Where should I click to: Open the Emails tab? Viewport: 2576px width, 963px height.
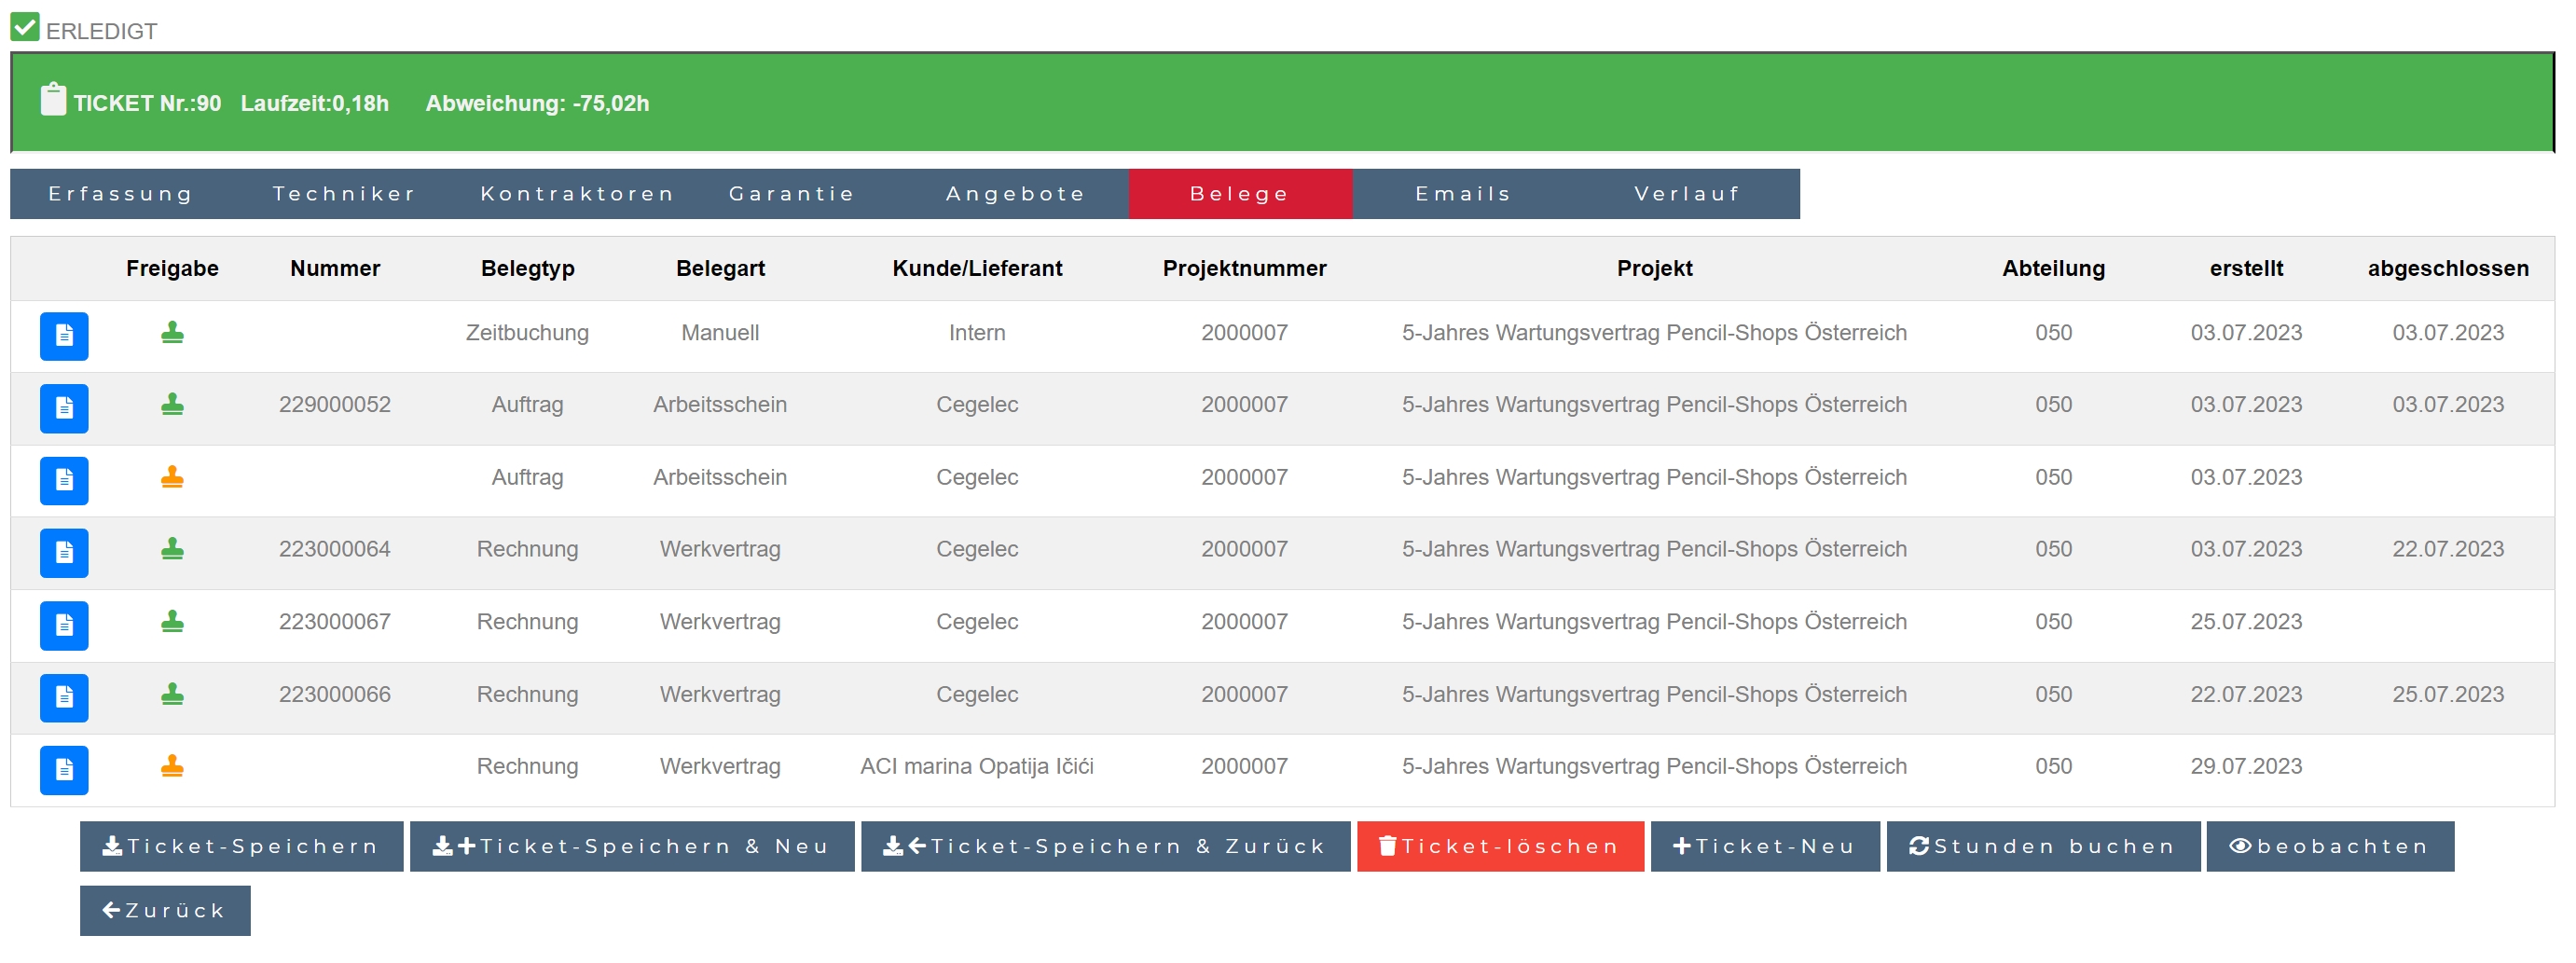(x=1464, y=194)
